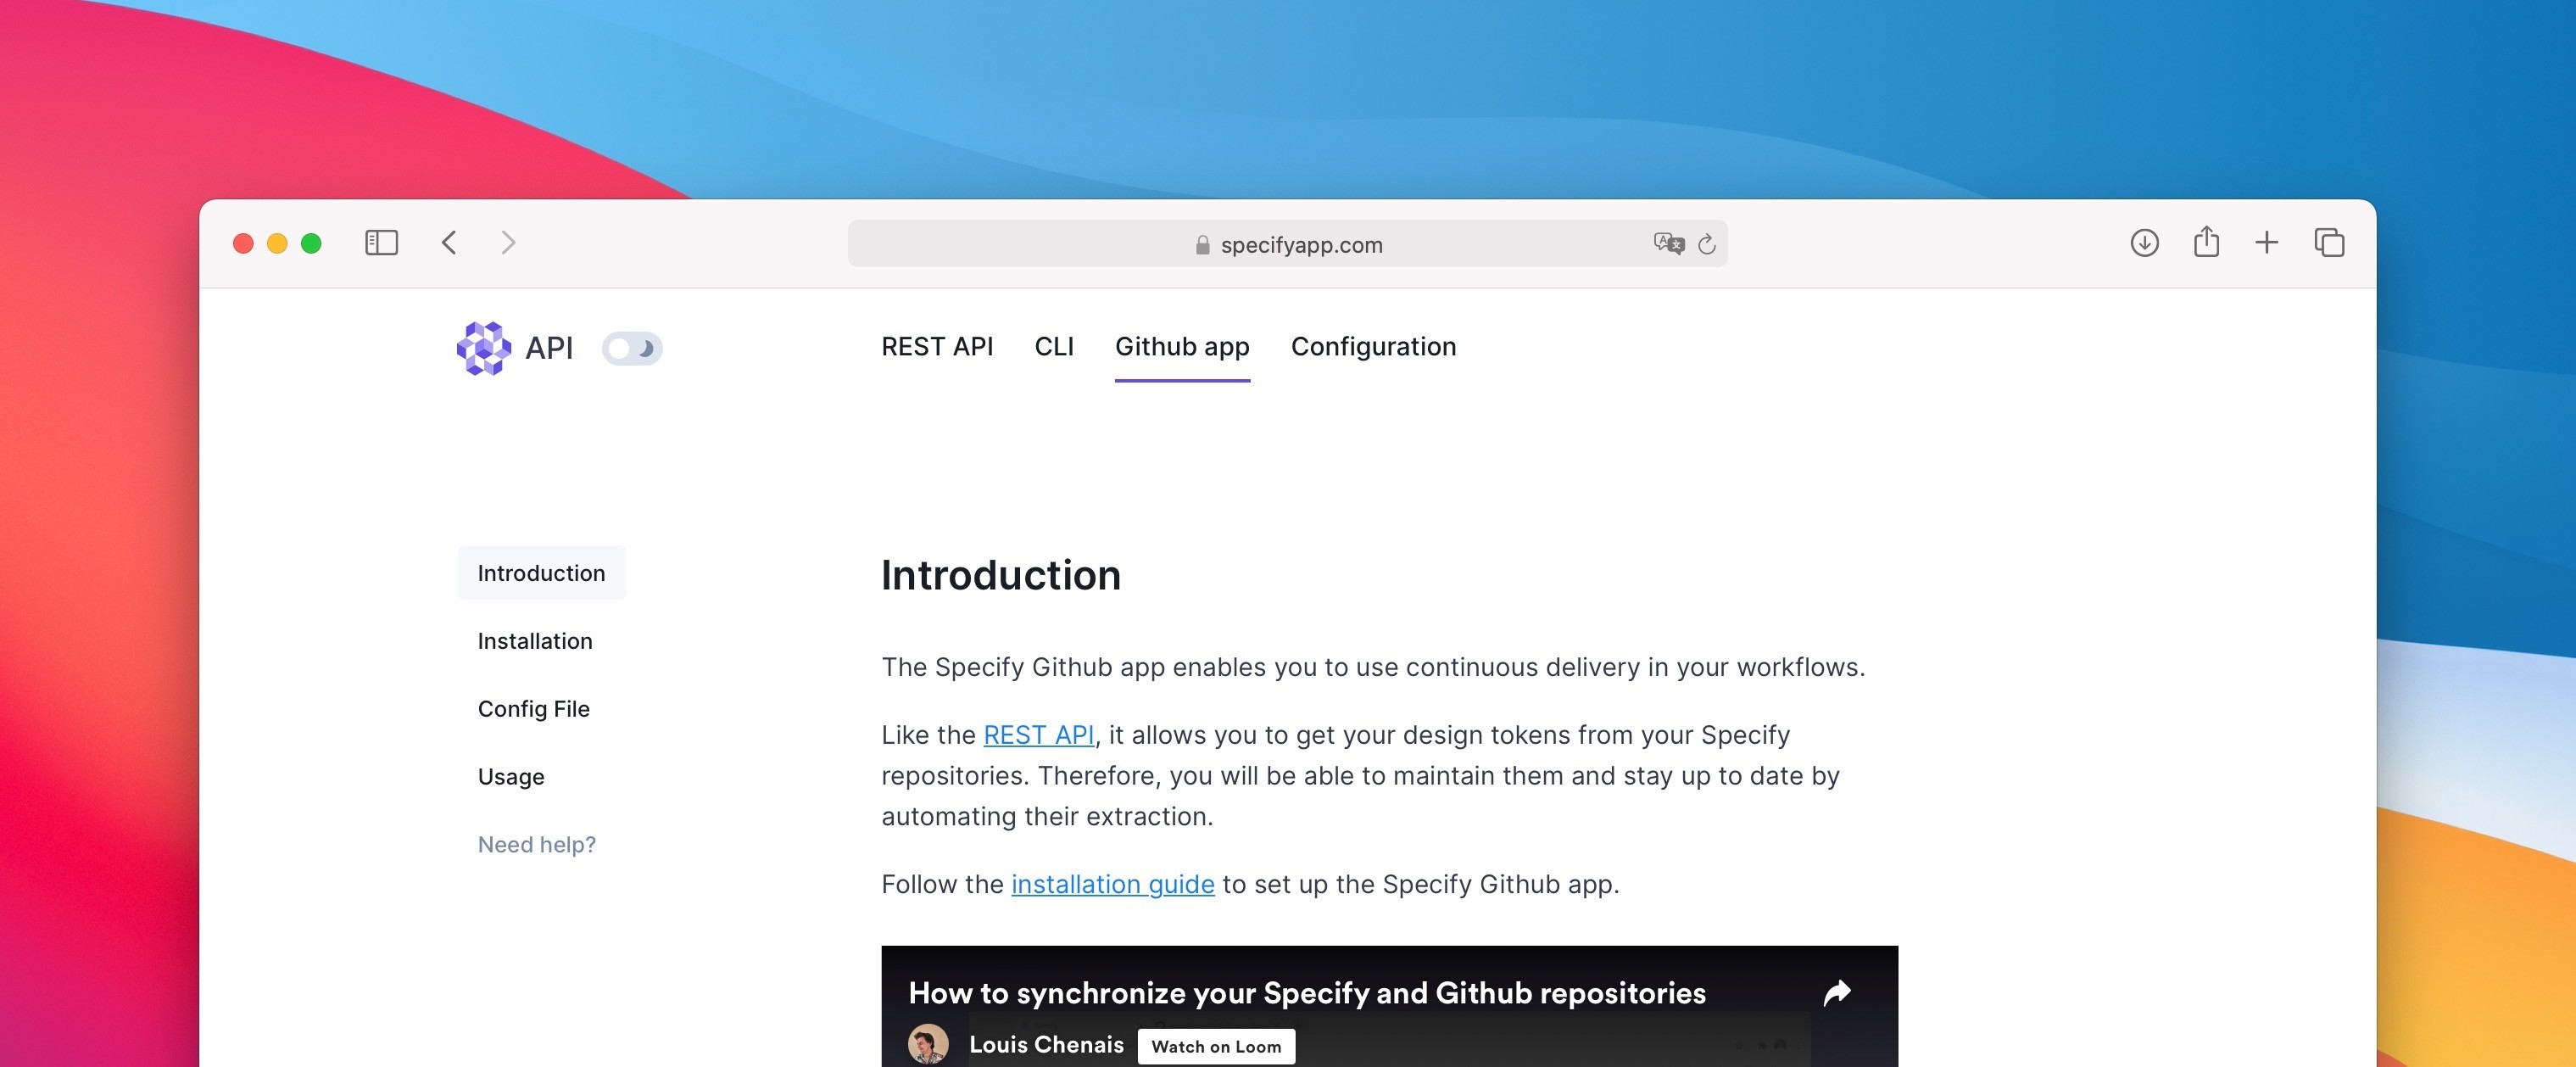Viewport: 2576px width, 1067px height.
Task: Click the share icon in Safari toolbar
Action: (2206, 242)
